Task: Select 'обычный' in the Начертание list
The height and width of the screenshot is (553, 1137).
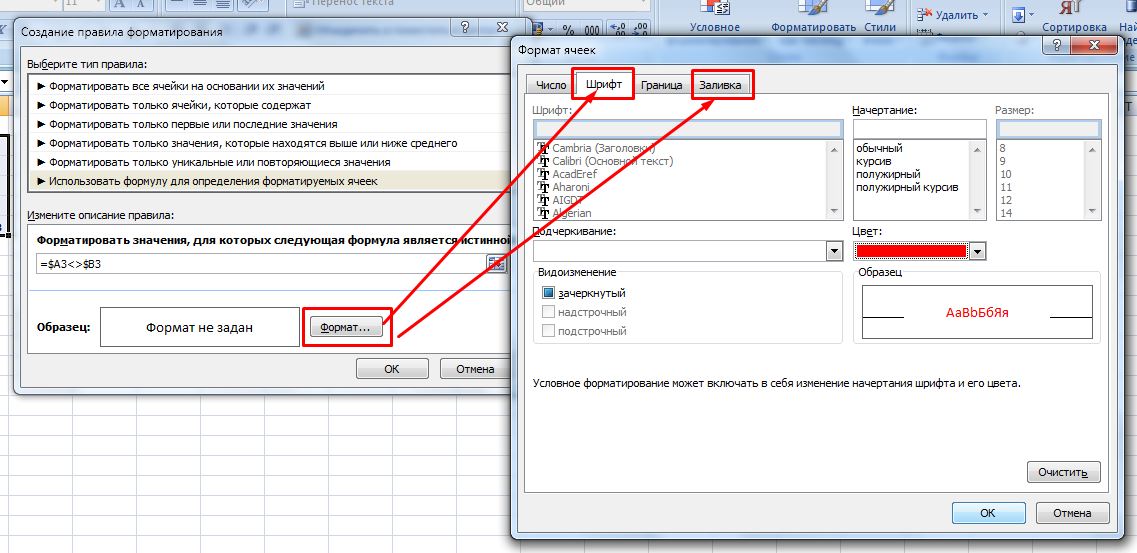Action: coord(879,148)
